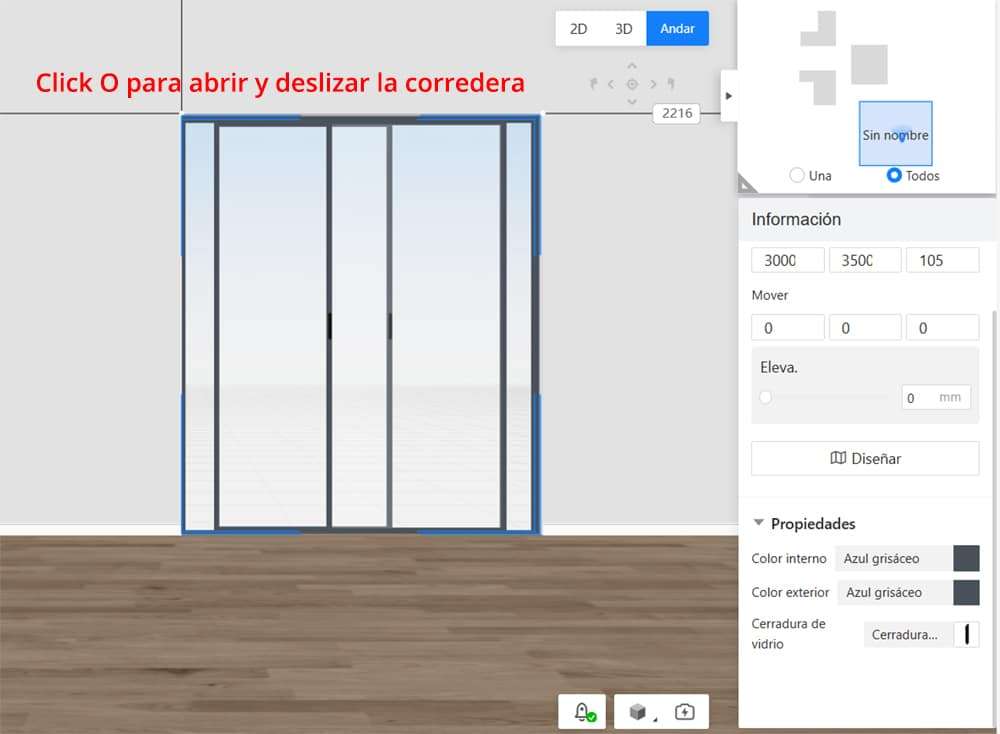Open the Cerradura de vidrio dropdown
Image resolution: width=1000 pixels, height=734 pixels.
(x=908, y=635)
